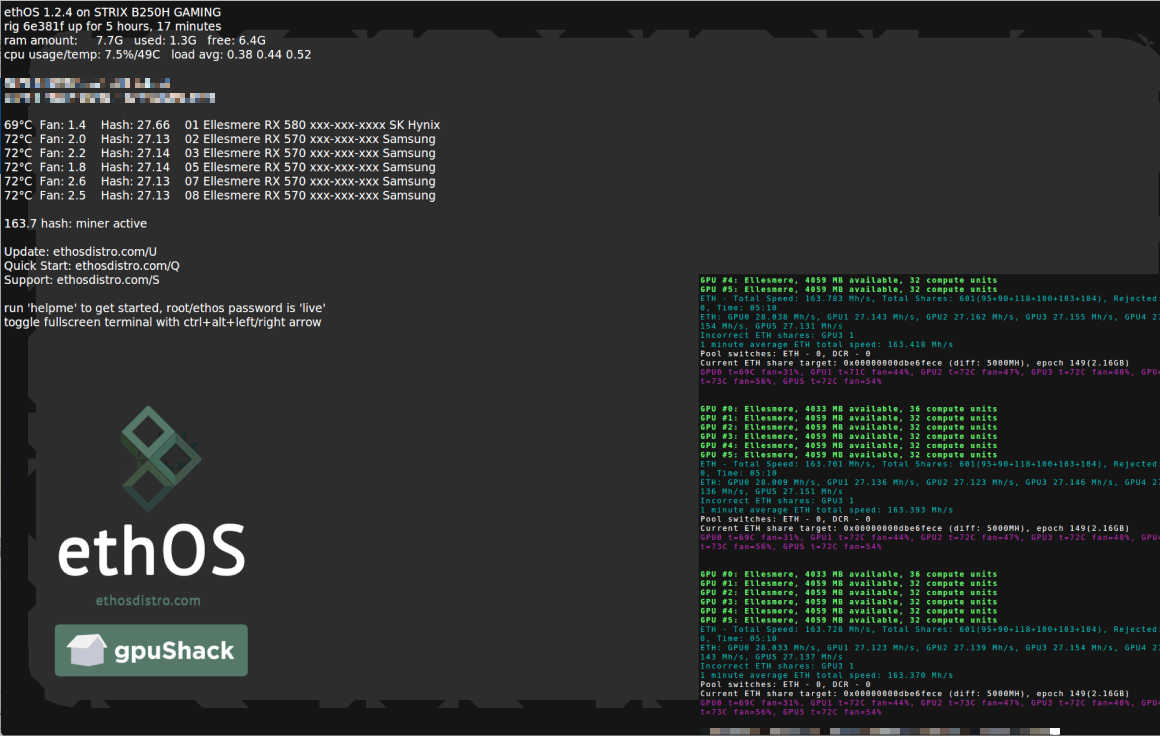Select row '01 Ellesmere RX 580 SK Hynix'

click(x=222, y=125)
